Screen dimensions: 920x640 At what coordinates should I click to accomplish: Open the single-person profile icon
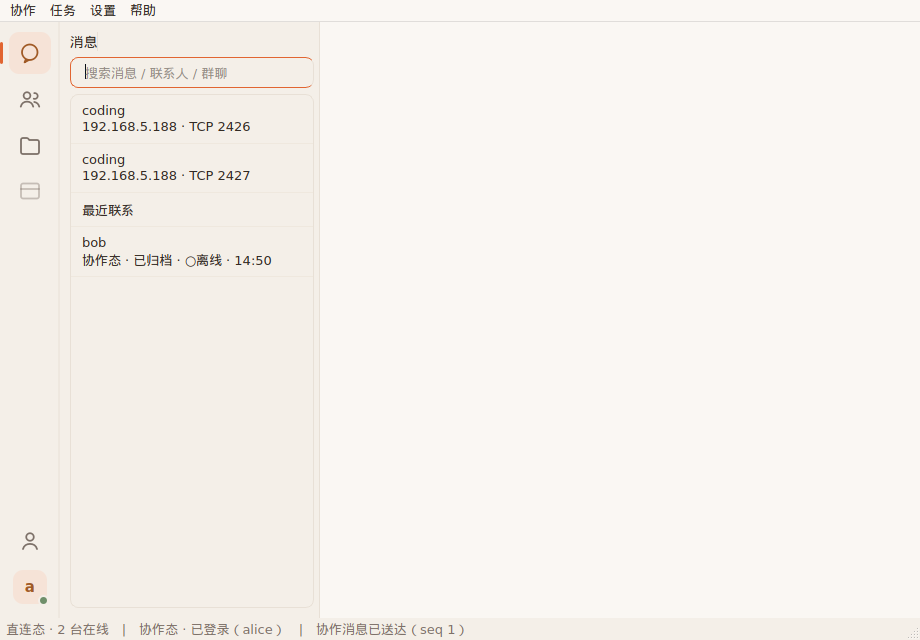coord(30,541)
